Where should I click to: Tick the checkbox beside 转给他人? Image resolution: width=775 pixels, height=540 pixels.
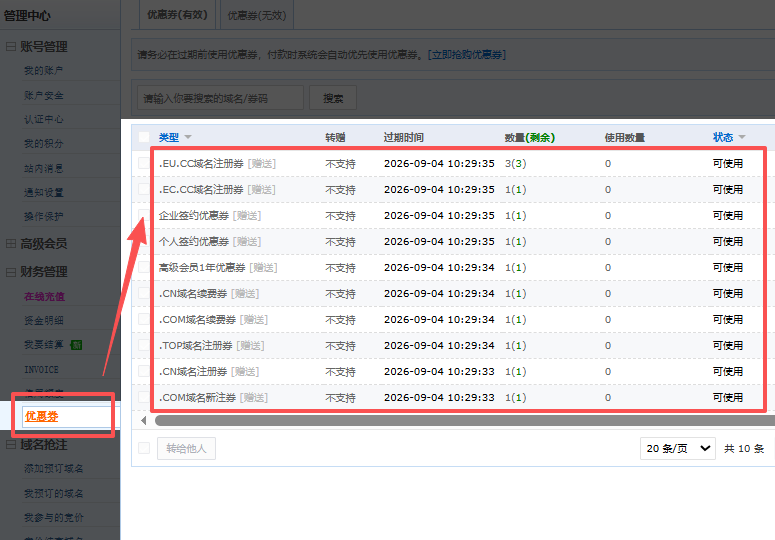click(144, 448)
